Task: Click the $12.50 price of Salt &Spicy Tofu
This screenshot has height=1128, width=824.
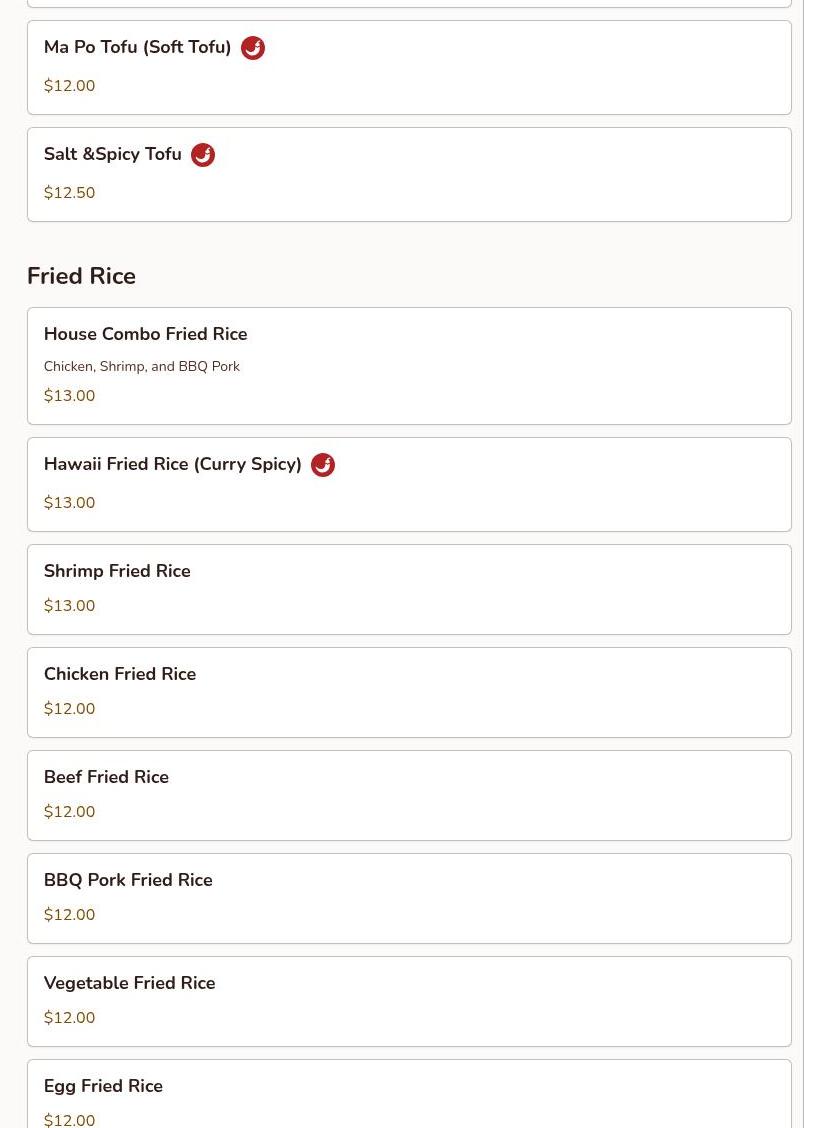Action: point(69,193)
